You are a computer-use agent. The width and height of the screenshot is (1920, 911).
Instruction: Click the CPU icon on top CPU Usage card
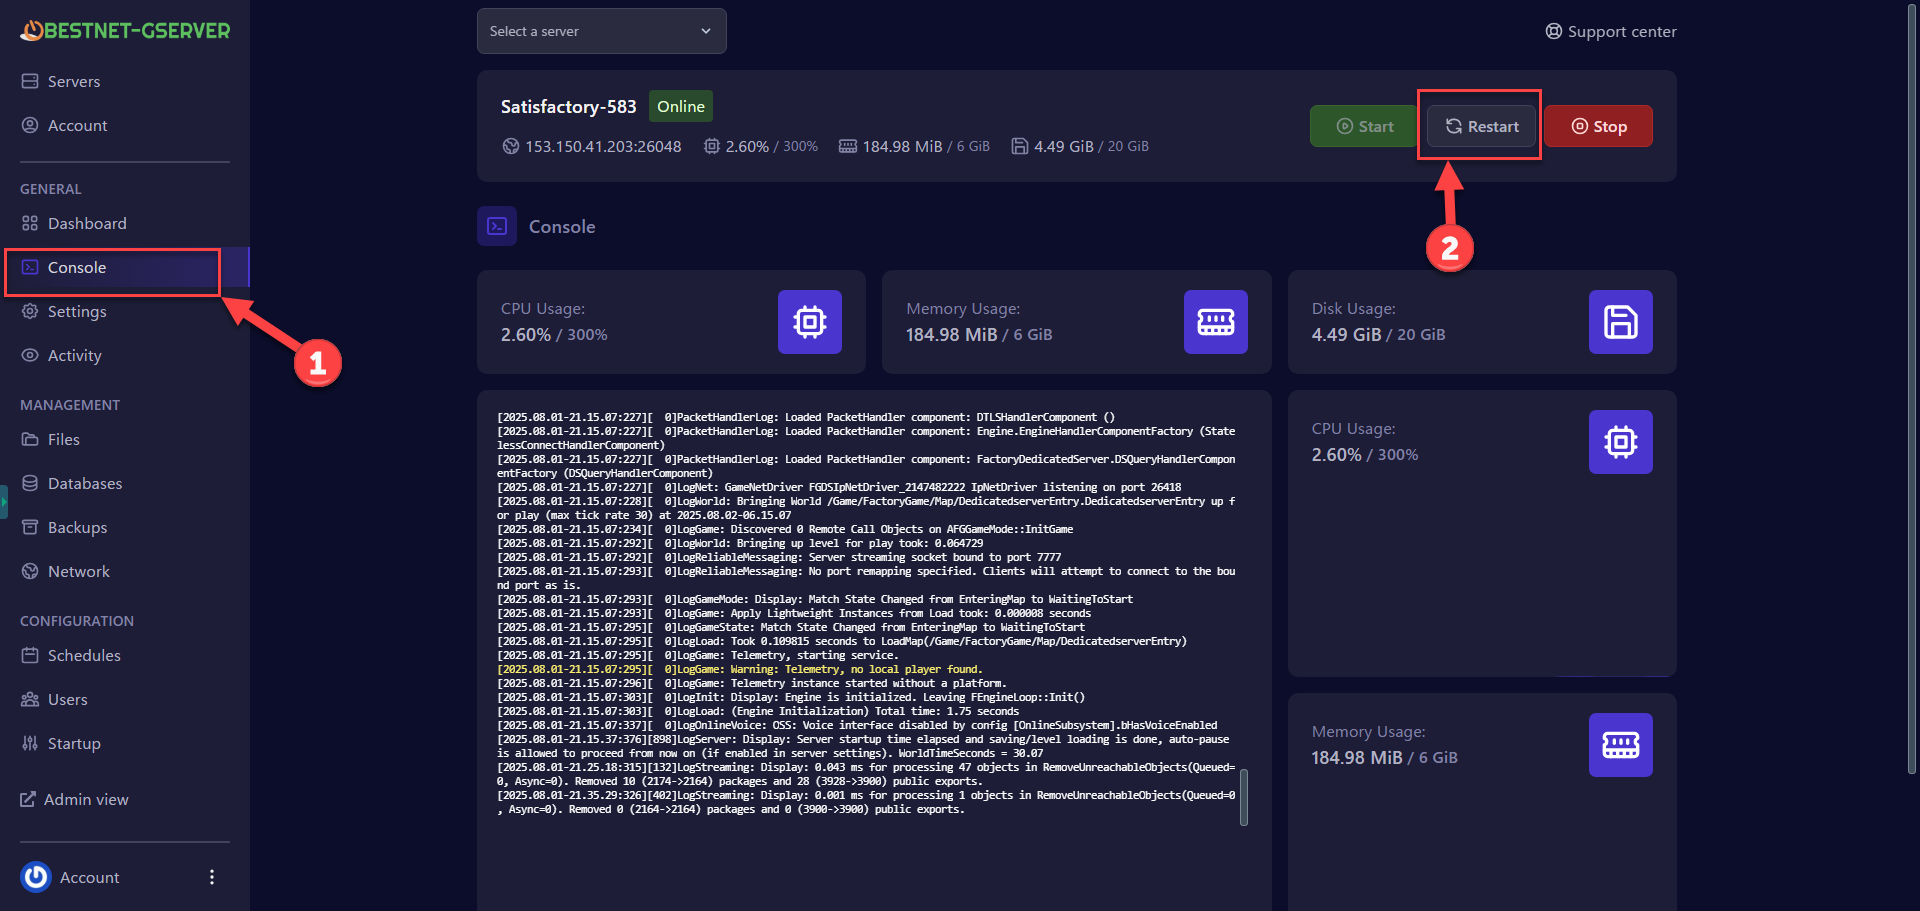tap(810, 322)
